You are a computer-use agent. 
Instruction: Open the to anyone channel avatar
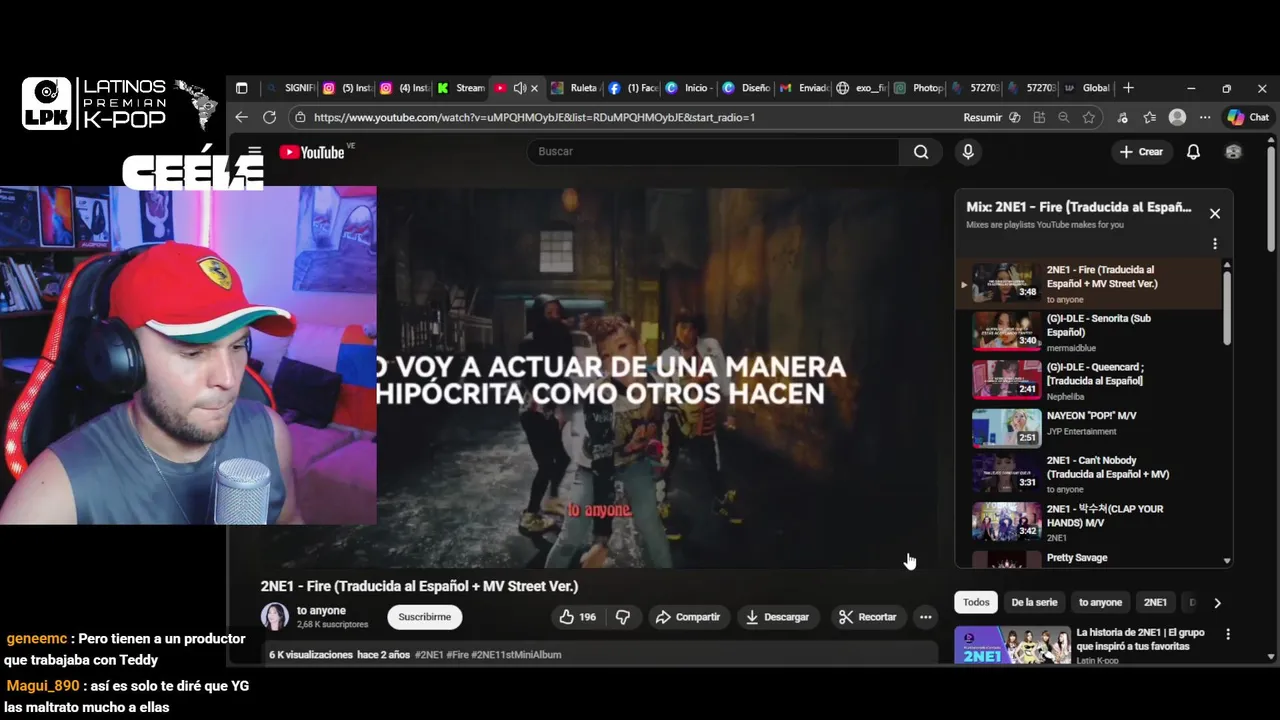click(x=275, y=617)
